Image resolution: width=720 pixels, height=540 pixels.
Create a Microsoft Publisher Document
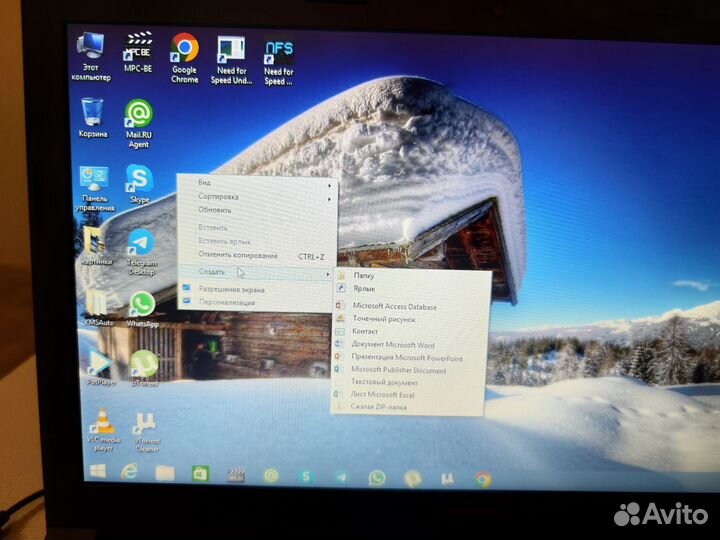(410, 370)
